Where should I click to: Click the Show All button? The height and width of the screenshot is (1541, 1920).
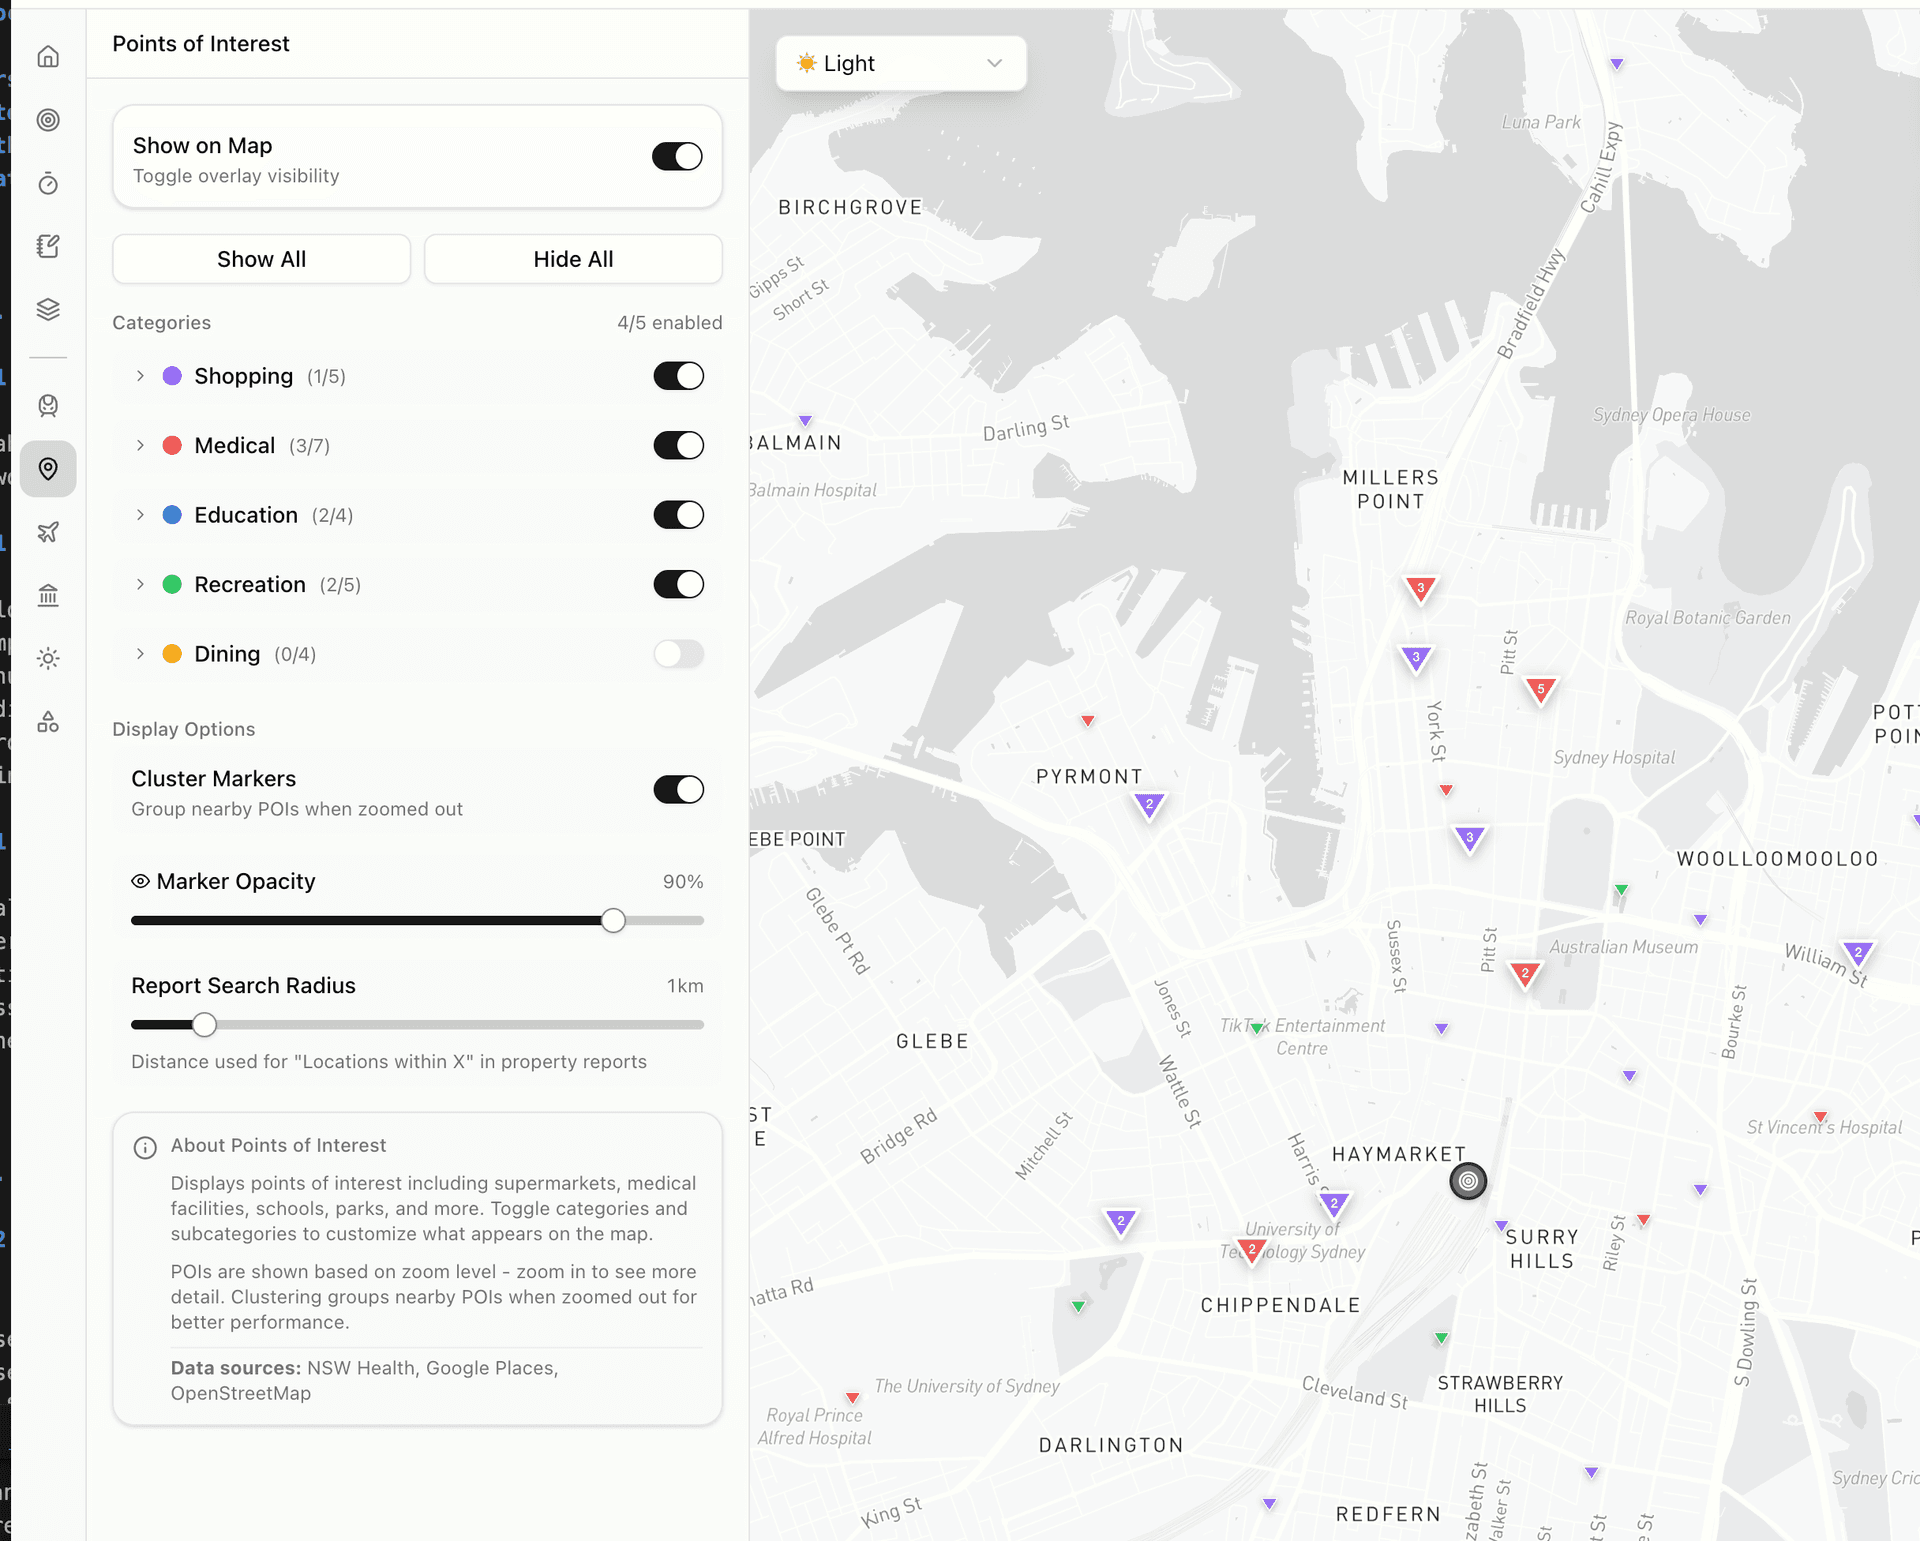pos(261,260)
